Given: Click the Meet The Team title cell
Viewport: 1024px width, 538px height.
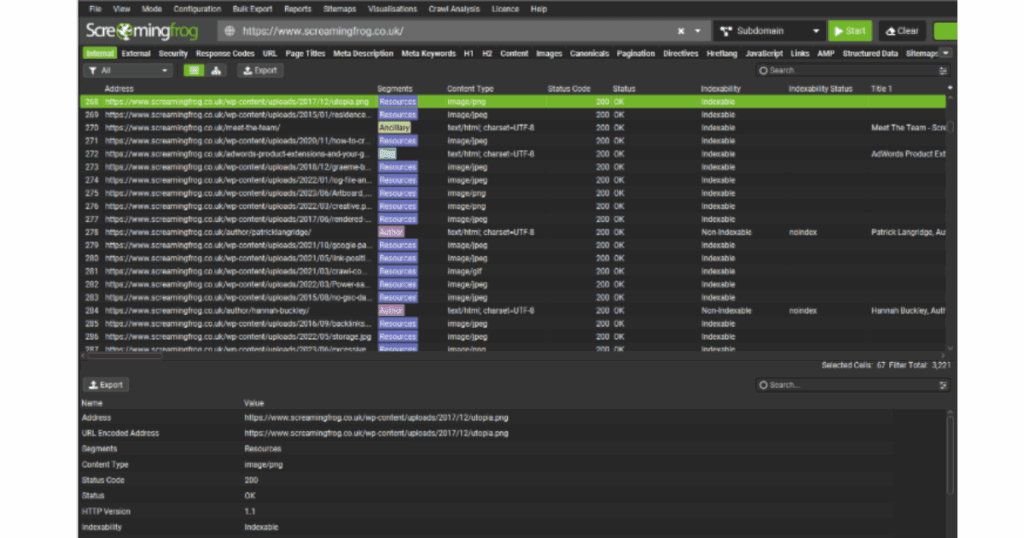Looking at the screenshot, I should coord(908,128).
